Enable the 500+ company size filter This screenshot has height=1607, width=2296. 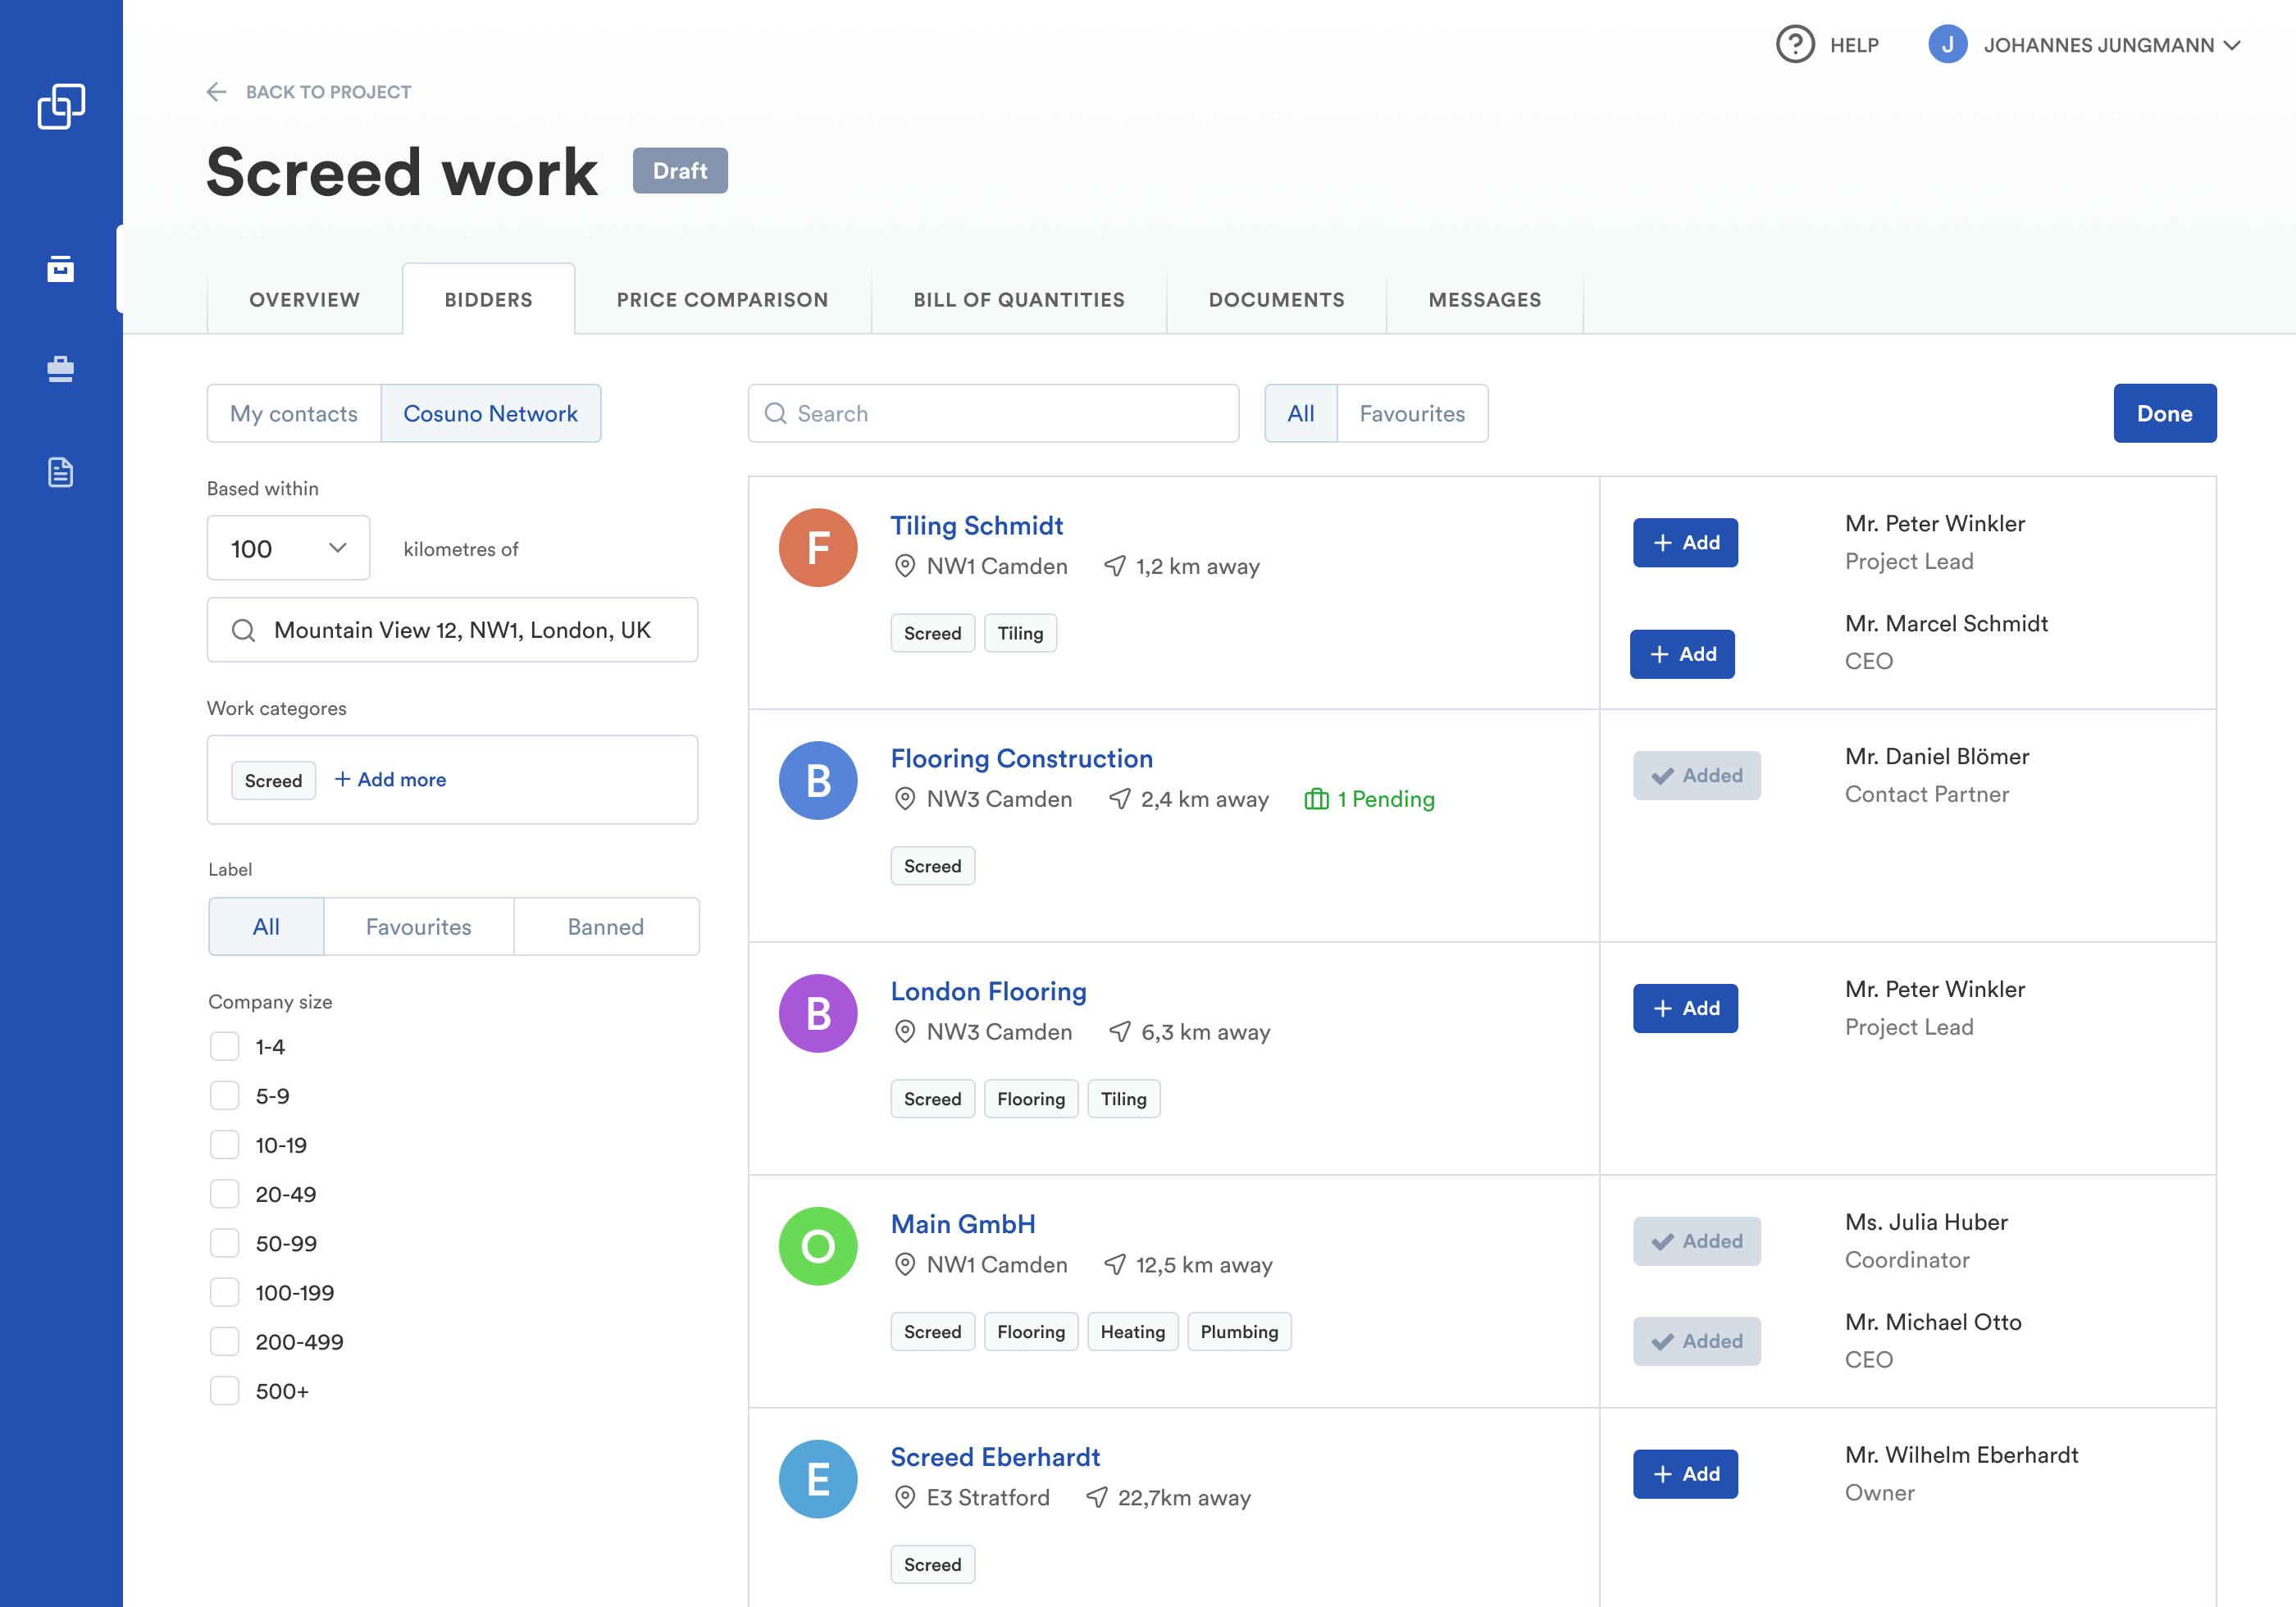[224, 1390]
